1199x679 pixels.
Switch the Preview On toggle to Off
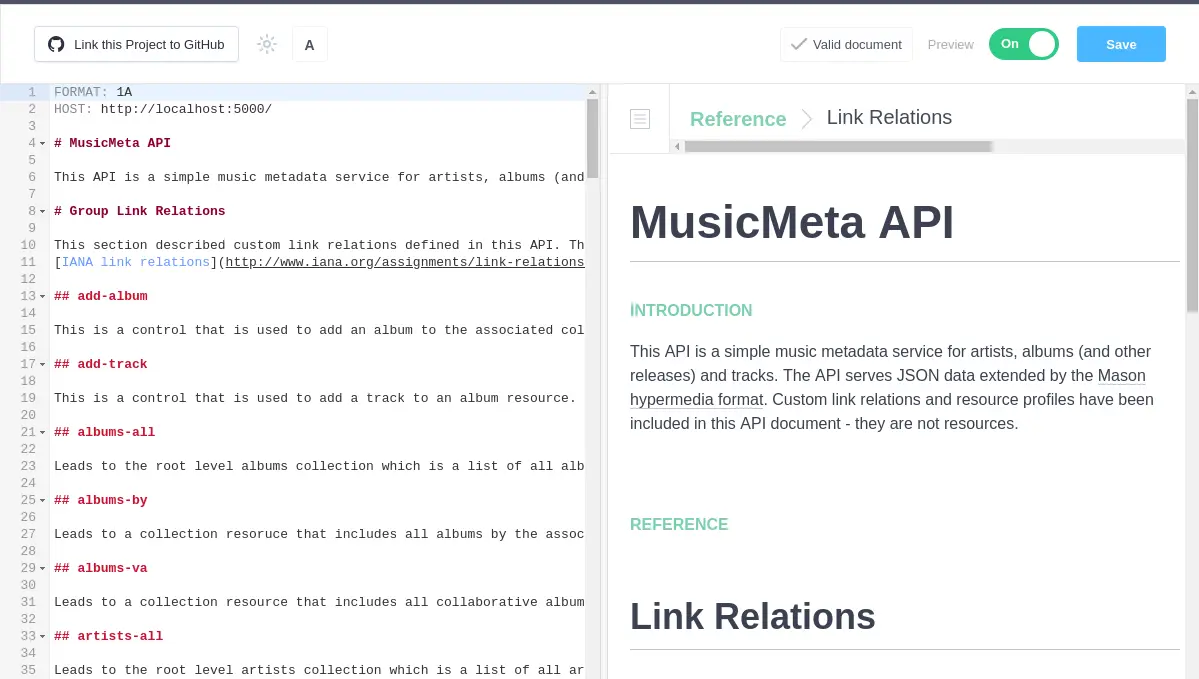coord(1023,44)
